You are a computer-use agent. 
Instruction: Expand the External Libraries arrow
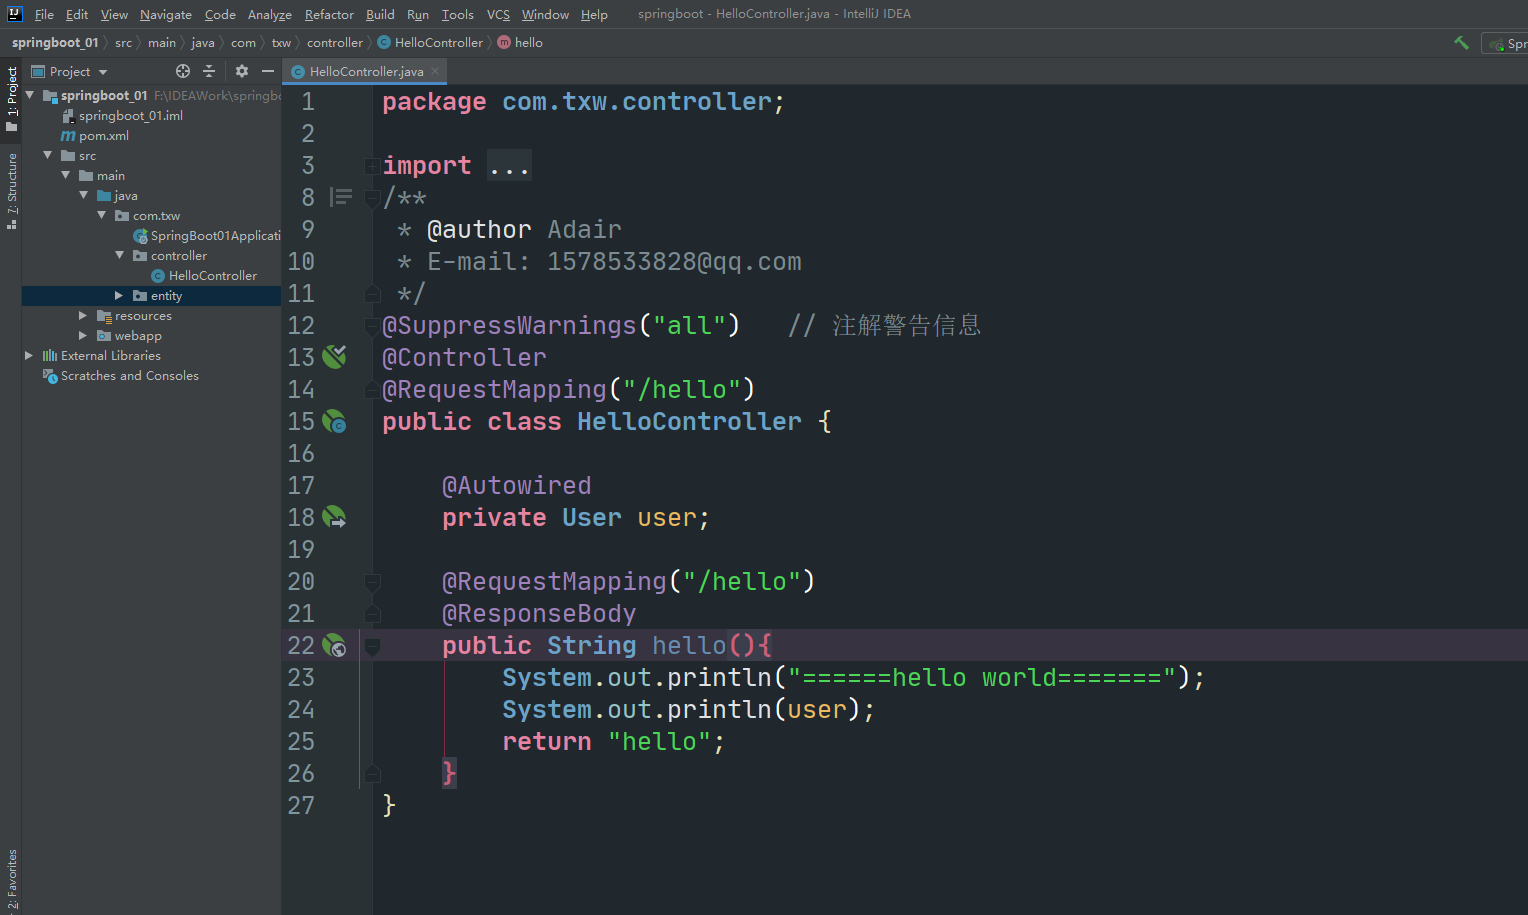coord(29,355)
